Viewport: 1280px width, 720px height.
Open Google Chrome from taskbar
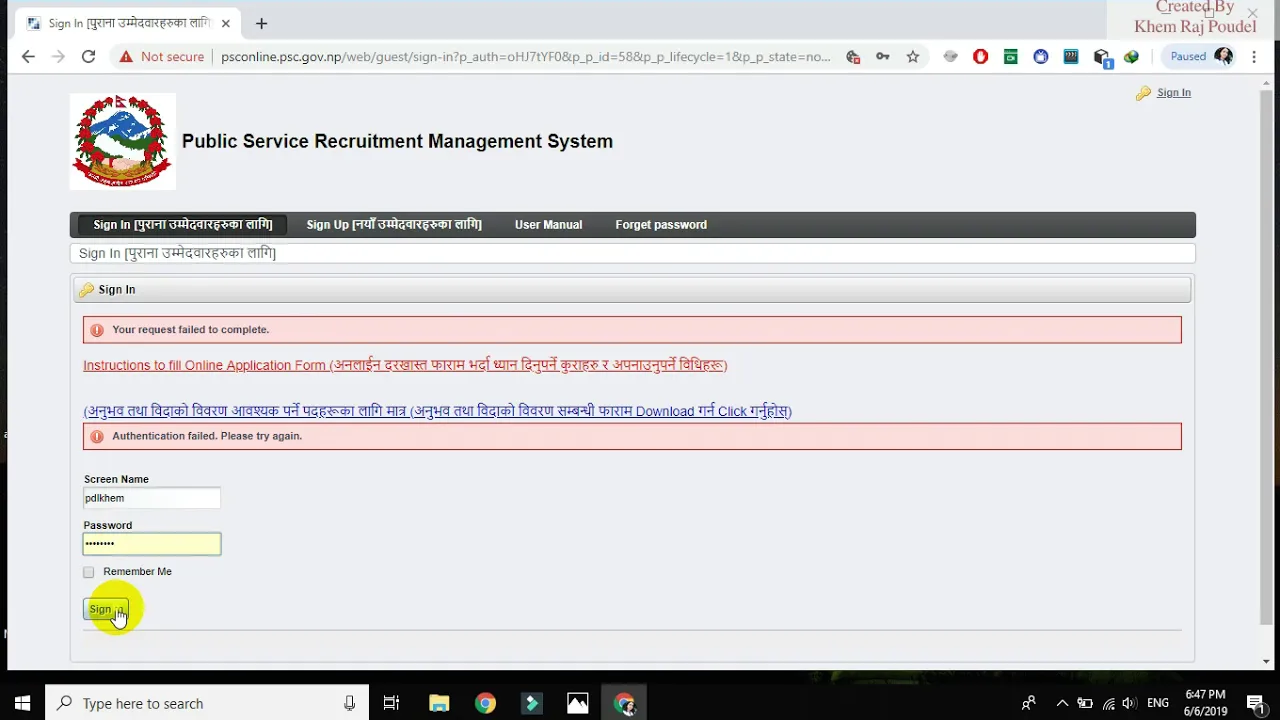[x=485, y=703]
